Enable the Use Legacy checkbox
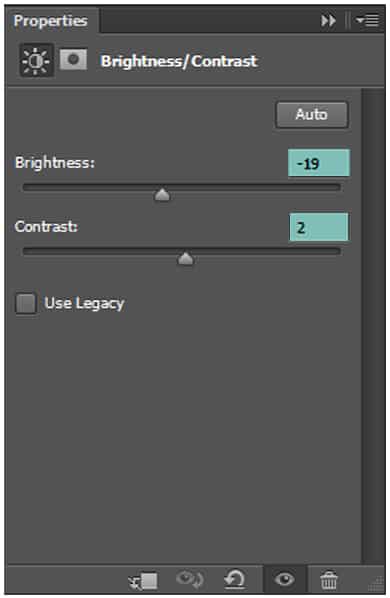390x598 pixels. (26, 304)
